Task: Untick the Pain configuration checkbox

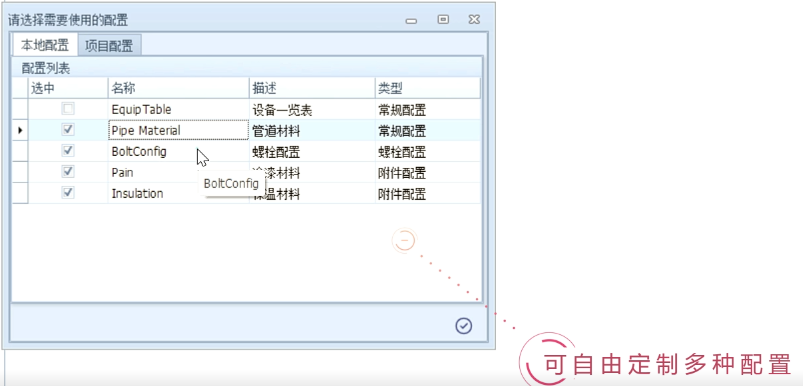Action: click(68, 172)
